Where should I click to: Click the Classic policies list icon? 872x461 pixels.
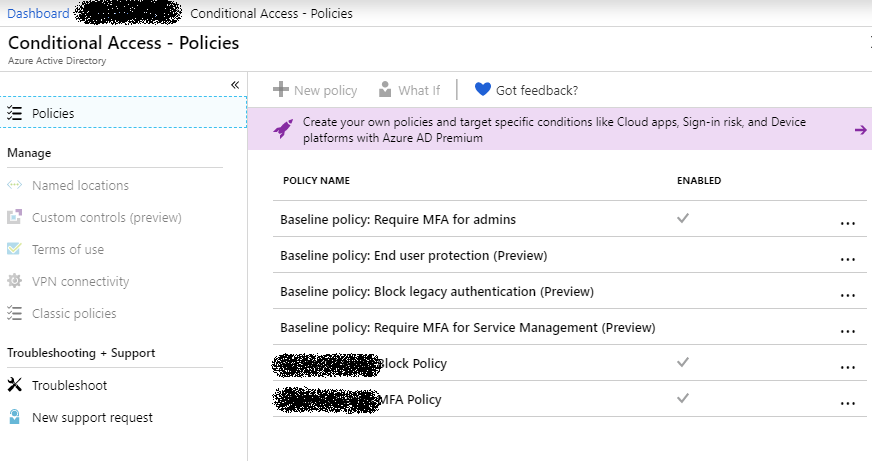pos(14,313)
